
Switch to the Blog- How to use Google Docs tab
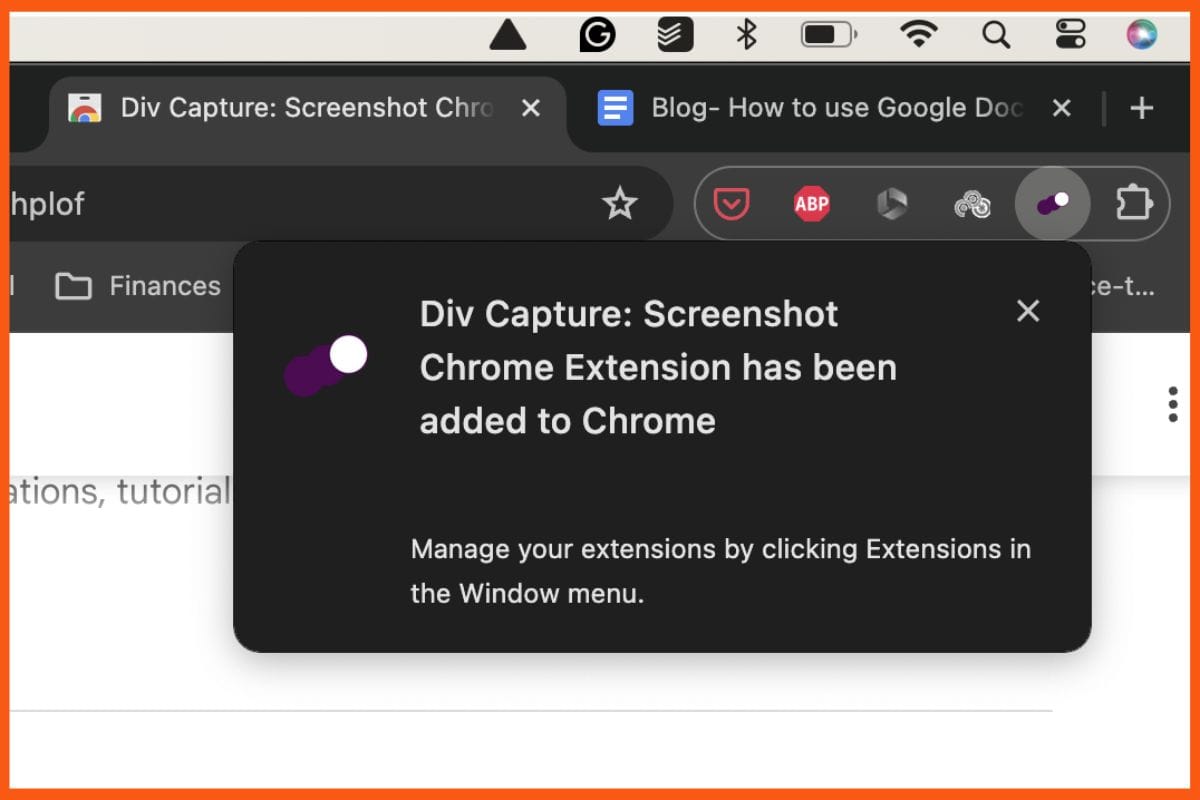click(836, 108)
